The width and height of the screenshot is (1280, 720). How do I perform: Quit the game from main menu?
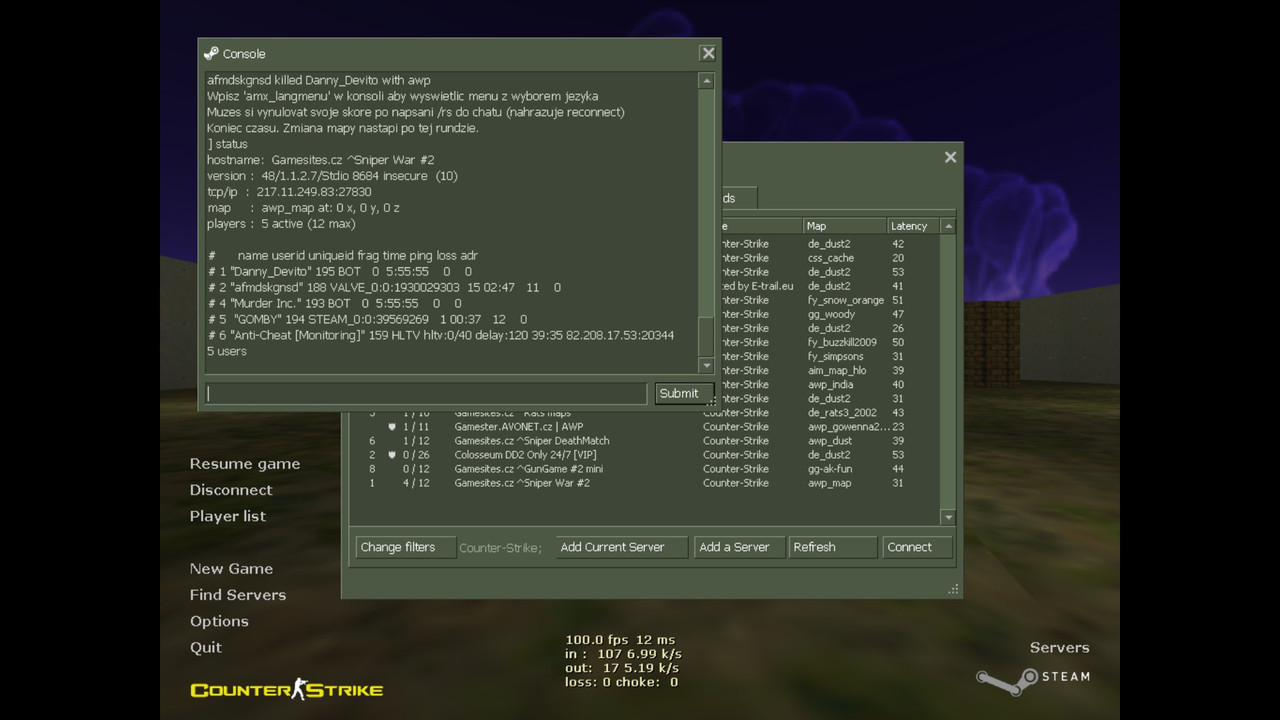(x=206, y=647)
